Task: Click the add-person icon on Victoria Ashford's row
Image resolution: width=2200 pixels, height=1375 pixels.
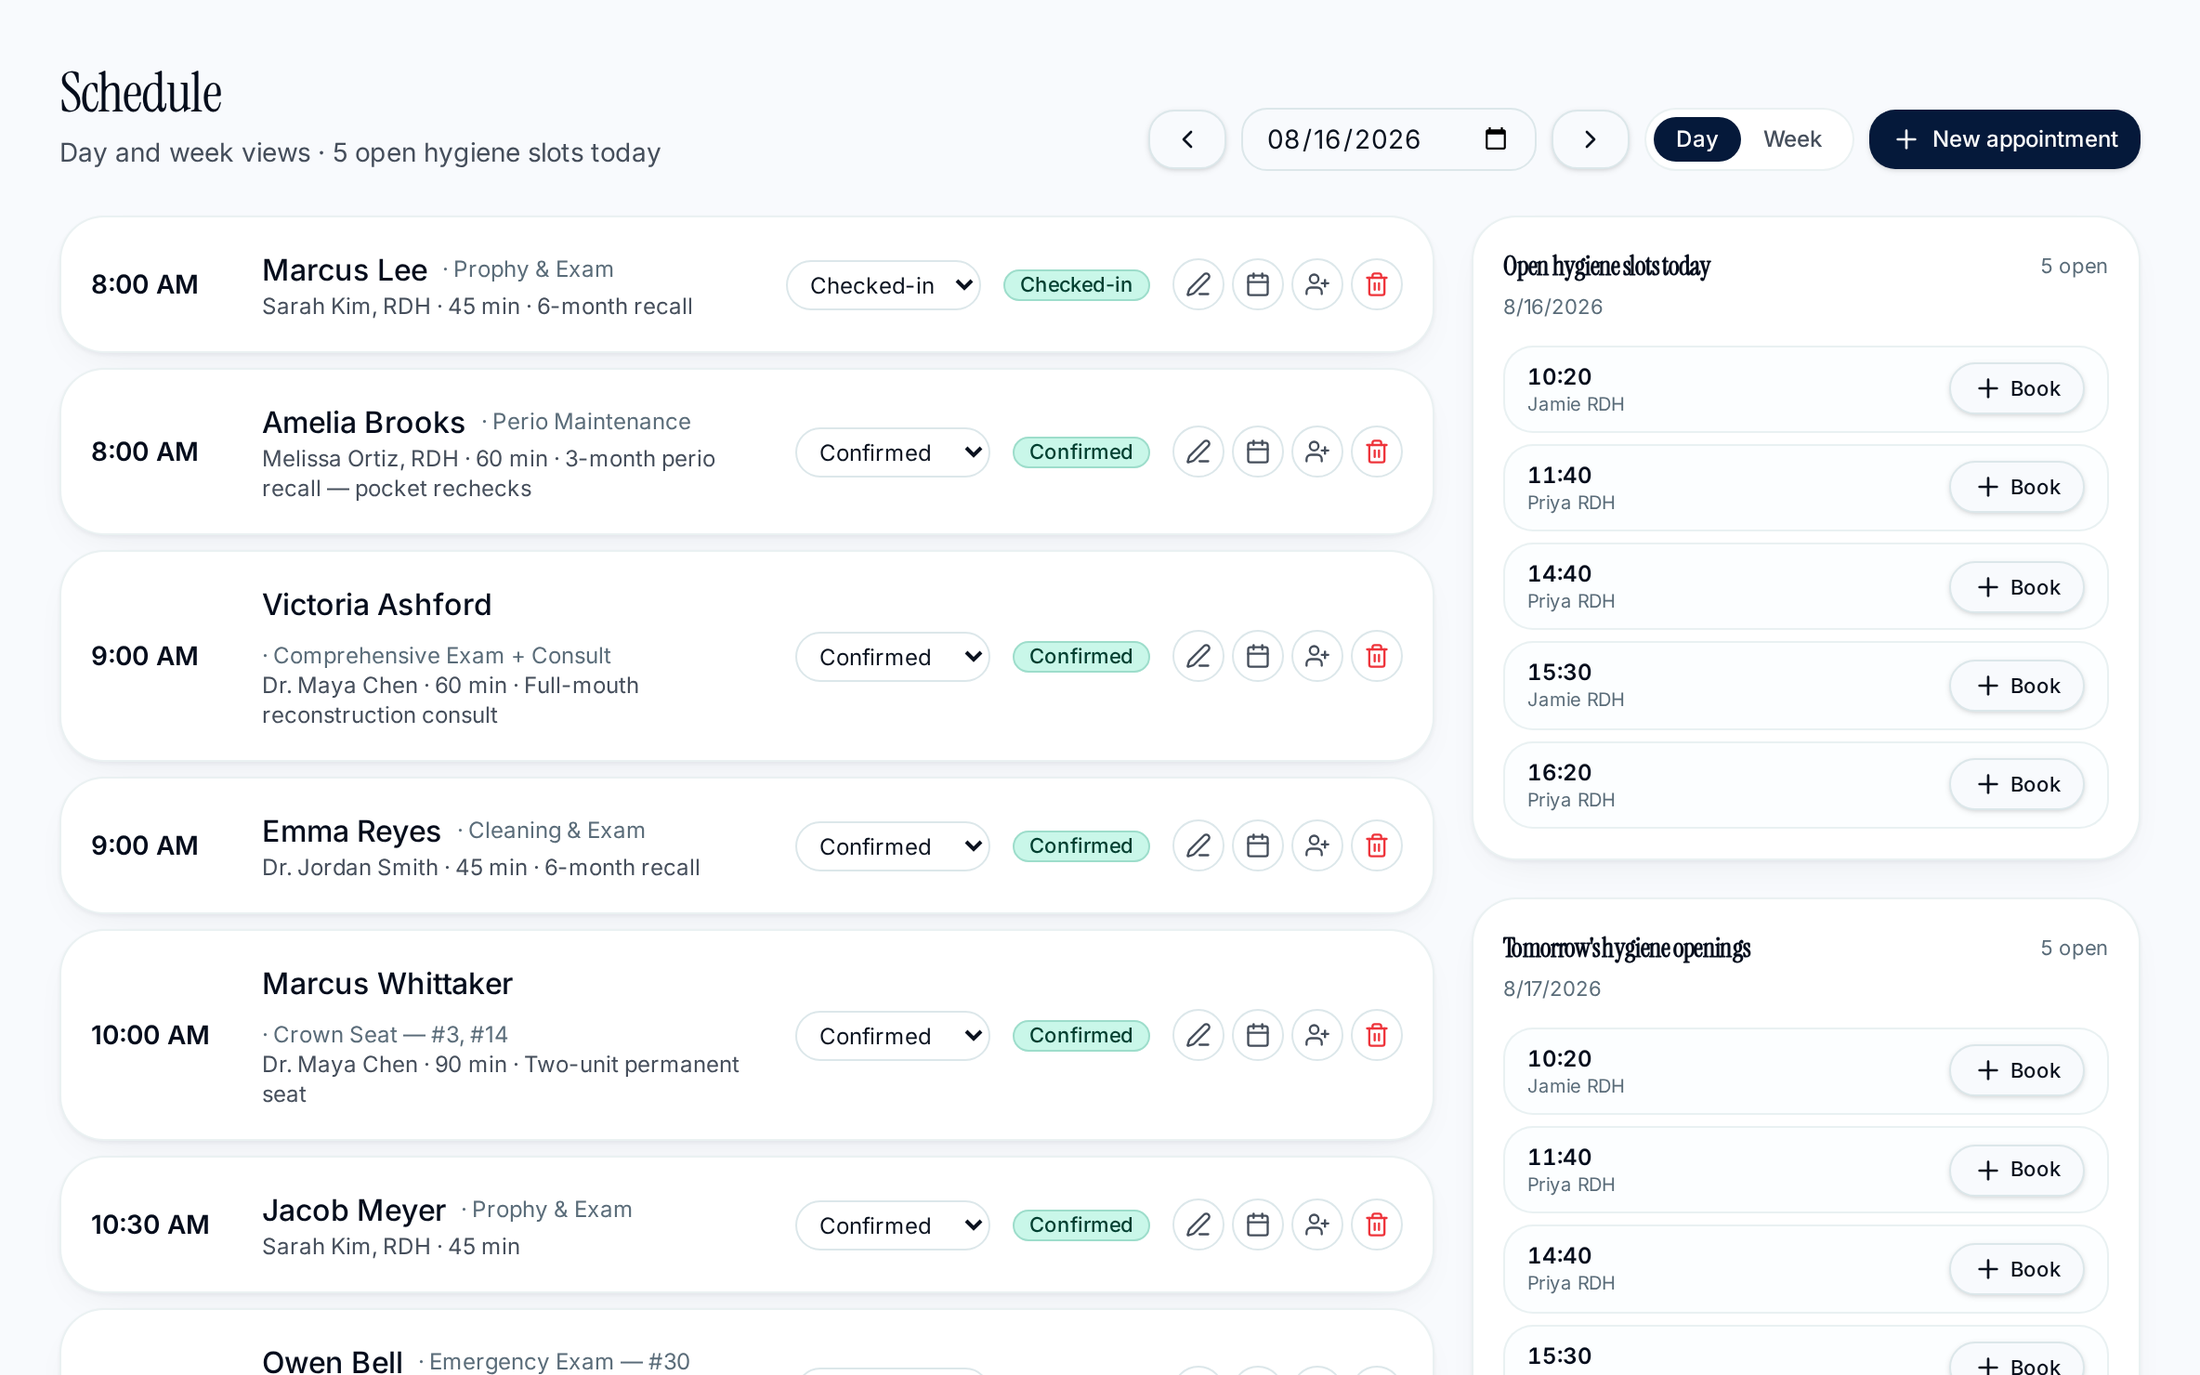Action: 1317,656
